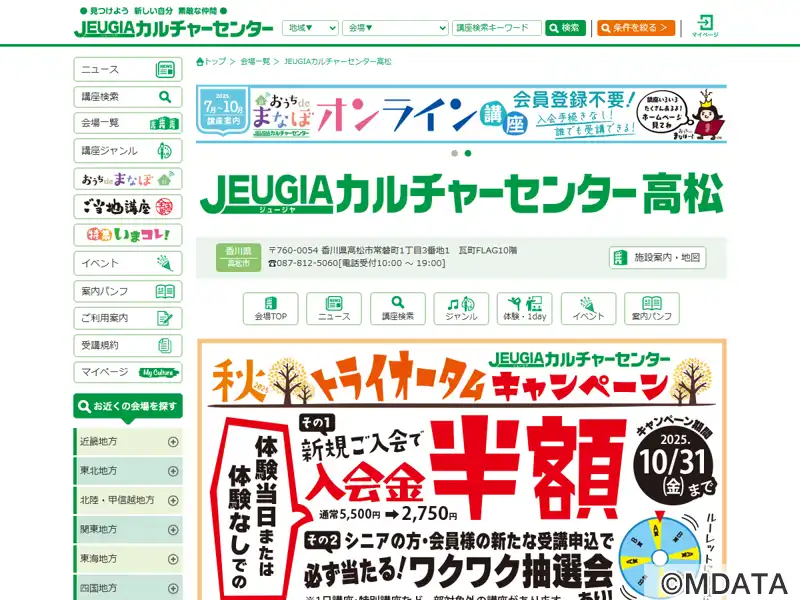Expand the 近畿地方 region list
800x600 pixels.
tap(128, 442)
